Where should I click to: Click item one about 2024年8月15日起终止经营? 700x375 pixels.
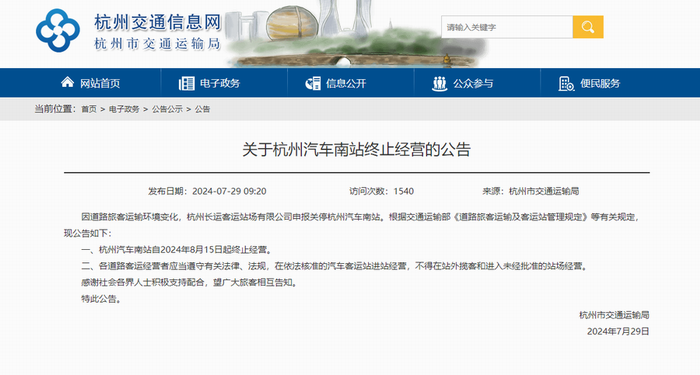[x=176, y=250]
